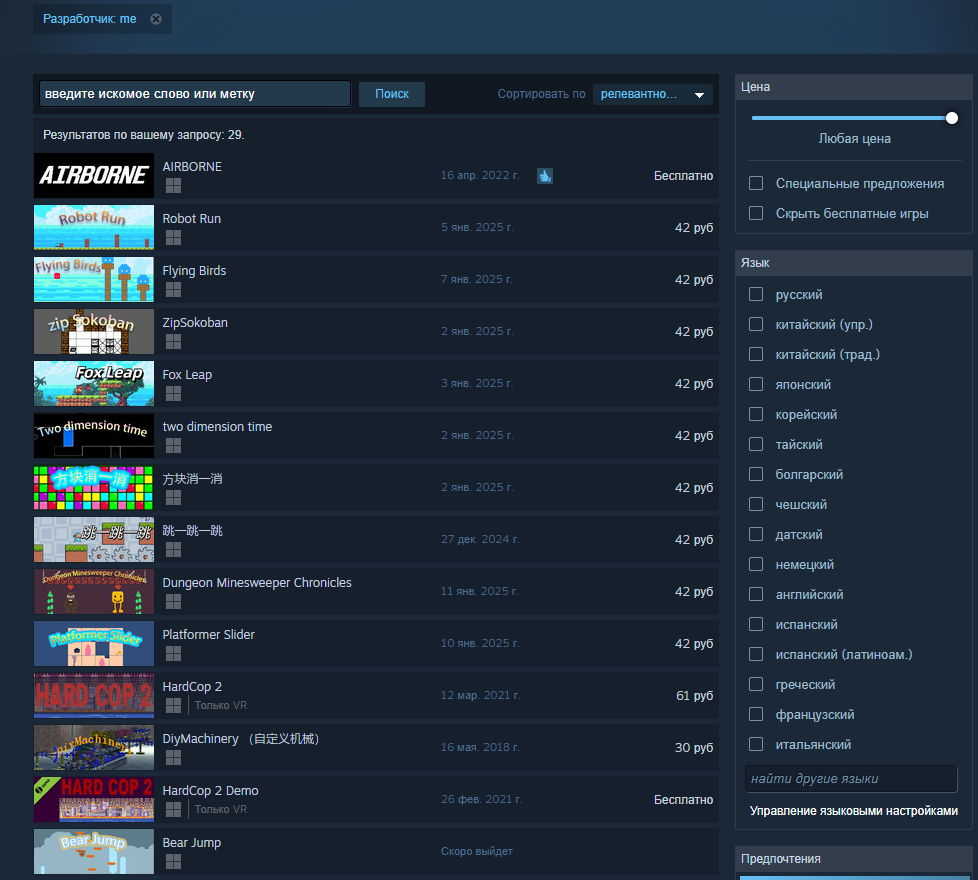Image resolution: width=978 pixels, height=880 pixels.
Task: Open the 方块消一消 thumbnail
Action: (x=94, y=487)
